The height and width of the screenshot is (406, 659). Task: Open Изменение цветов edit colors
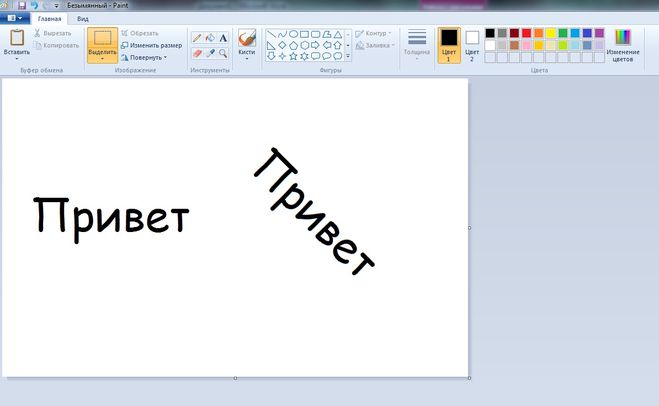[623, 46]
